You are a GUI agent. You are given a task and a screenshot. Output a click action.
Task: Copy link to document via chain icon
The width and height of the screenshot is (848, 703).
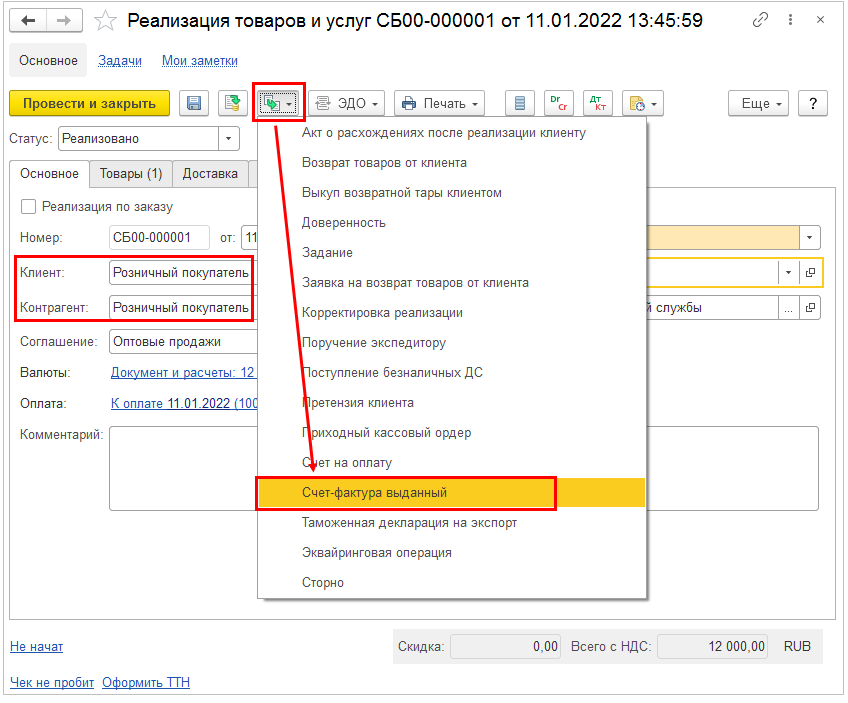(760, 20)
